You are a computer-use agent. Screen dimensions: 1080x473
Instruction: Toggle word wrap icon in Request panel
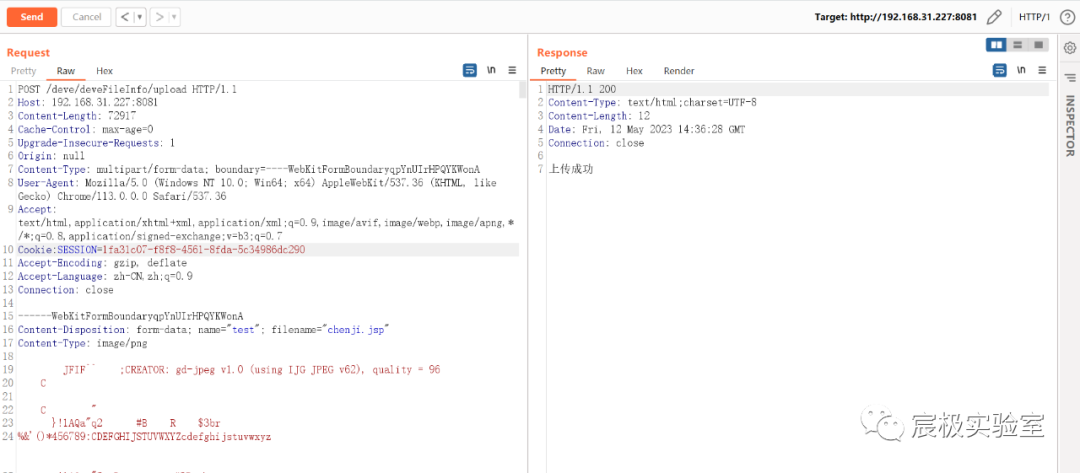(x=470, y=71)
